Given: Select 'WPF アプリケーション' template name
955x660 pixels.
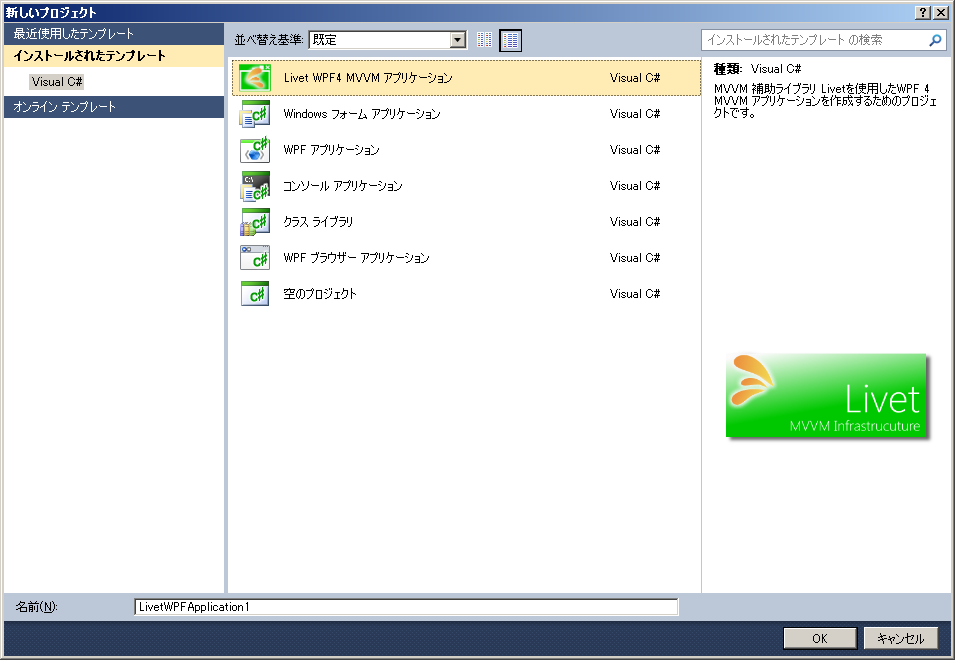Looking at the screenshot, I should [x=331, y=150].
